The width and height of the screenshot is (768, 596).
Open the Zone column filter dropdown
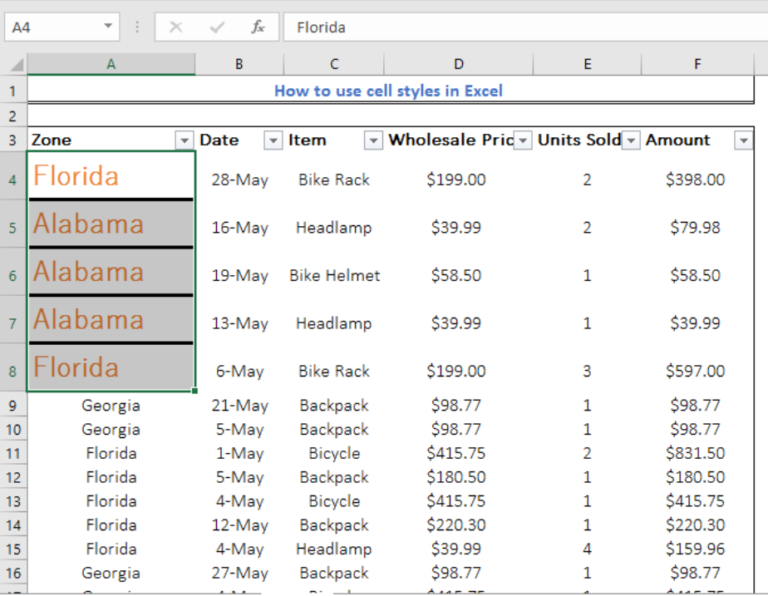[184, 141]
